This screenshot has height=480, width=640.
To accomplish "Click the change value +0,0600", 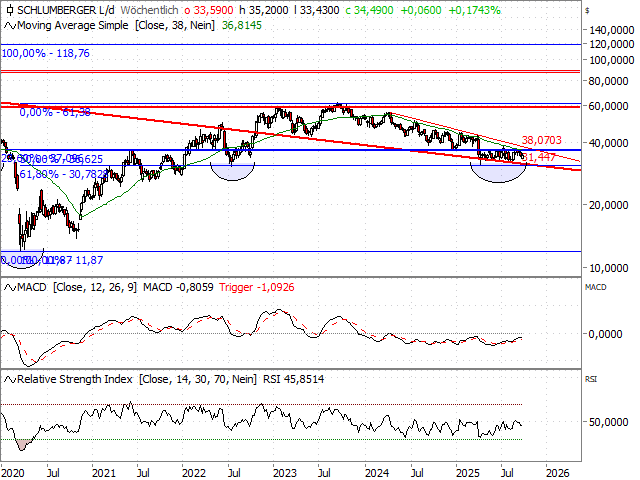I will pos(421,10).
